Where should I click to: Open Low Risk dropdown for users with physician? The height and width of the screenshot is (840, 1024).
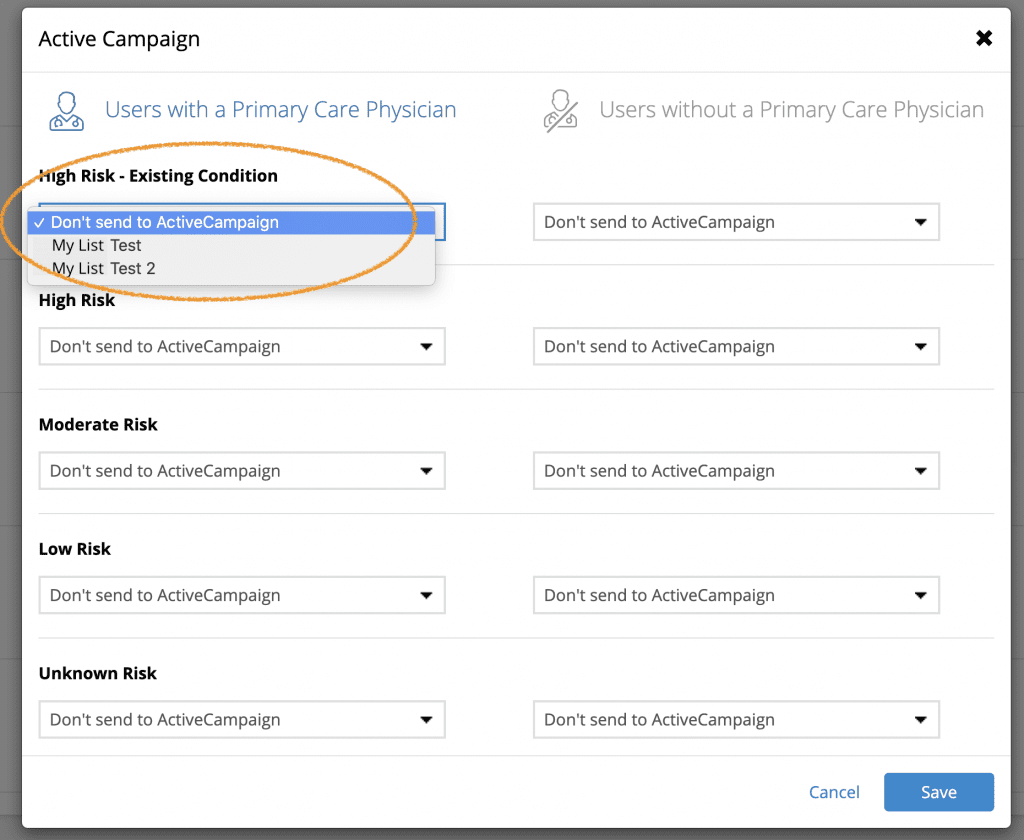click(242, 595)
